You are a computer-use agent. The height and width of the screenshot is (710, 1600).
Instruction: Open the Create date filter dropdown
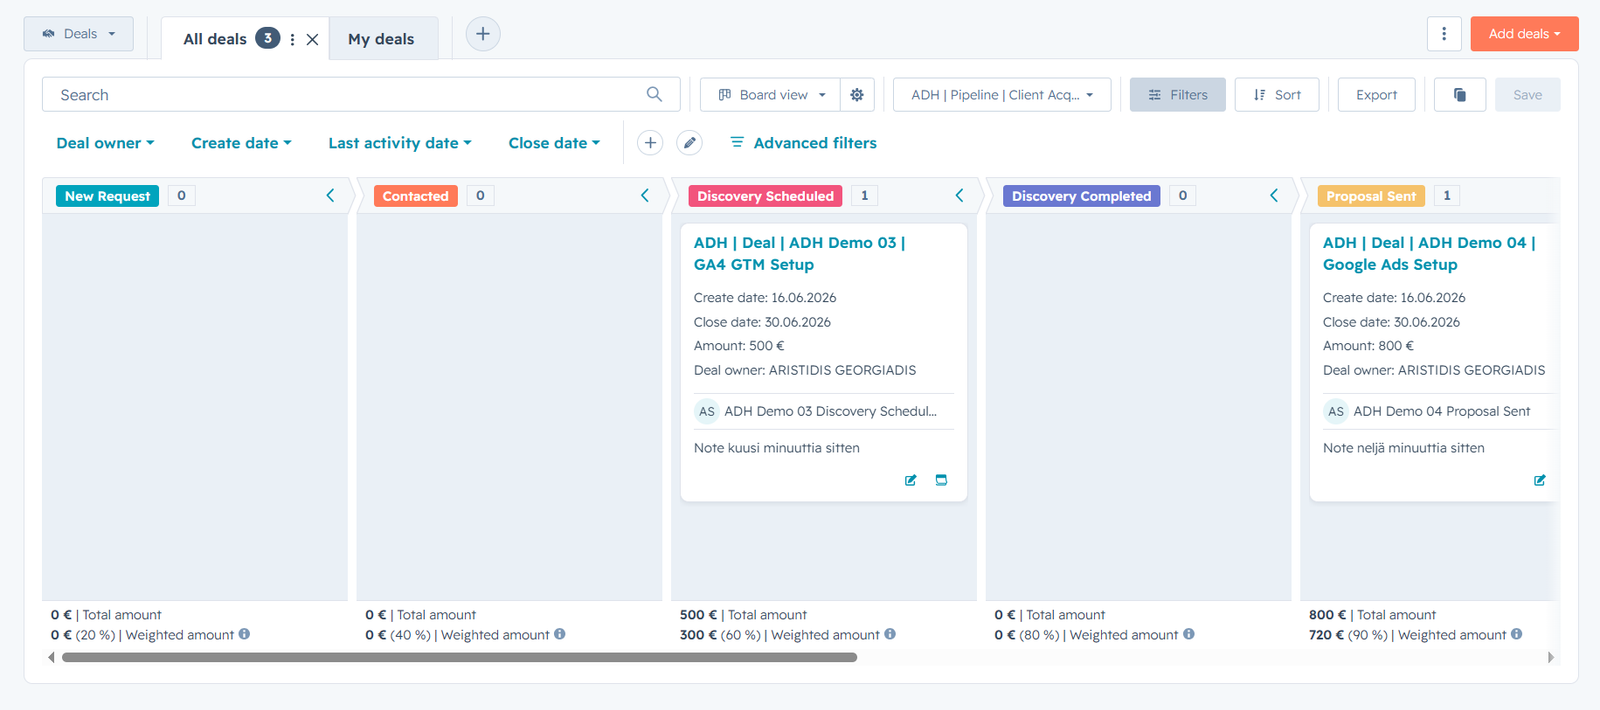coord(241,143)
